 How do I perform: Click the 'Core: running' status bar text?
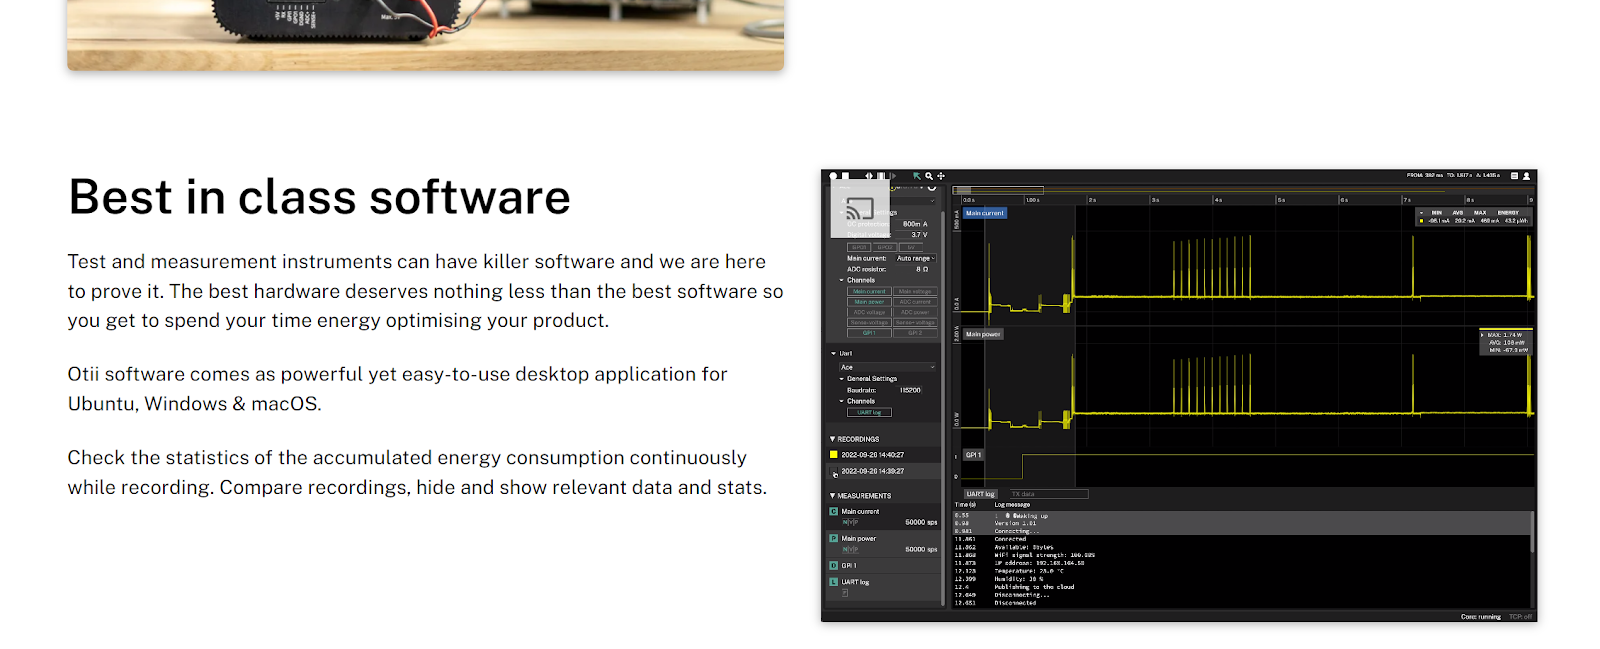pyautogui.click(x=1480, y=616)
